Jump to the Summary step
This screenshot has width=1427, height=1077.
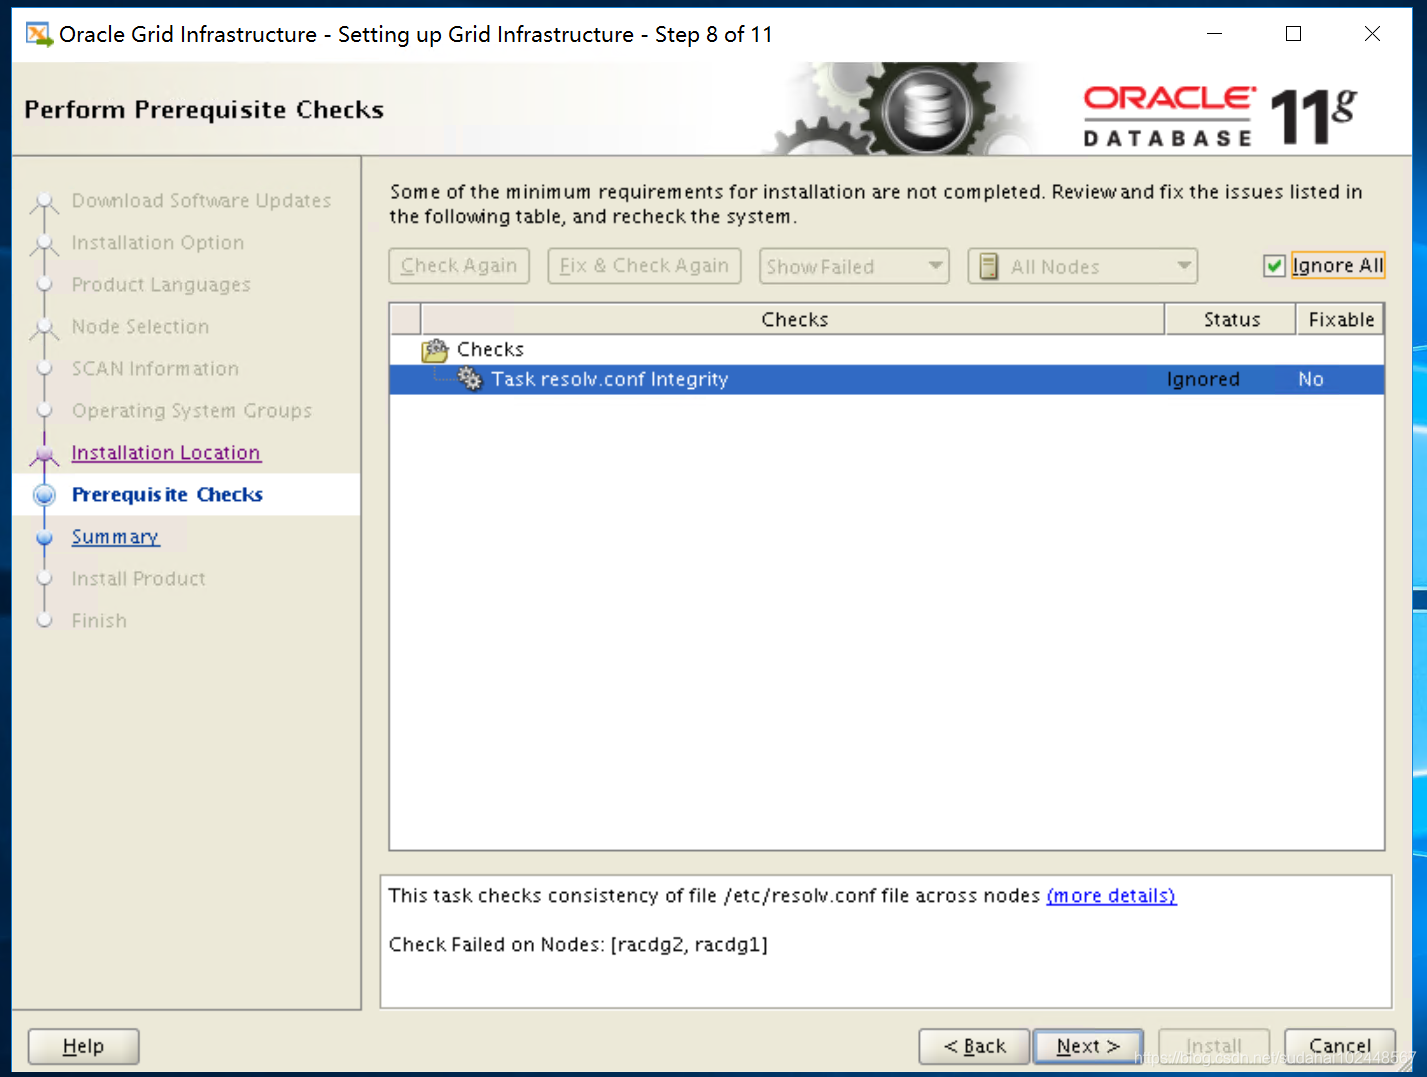coord(115,537)
